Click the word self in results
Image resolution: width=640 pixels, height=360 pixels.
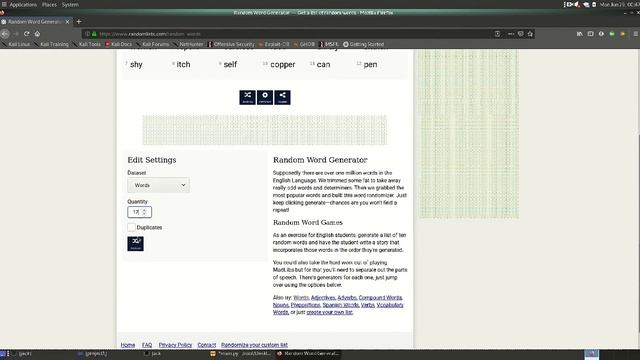point(230,64)
